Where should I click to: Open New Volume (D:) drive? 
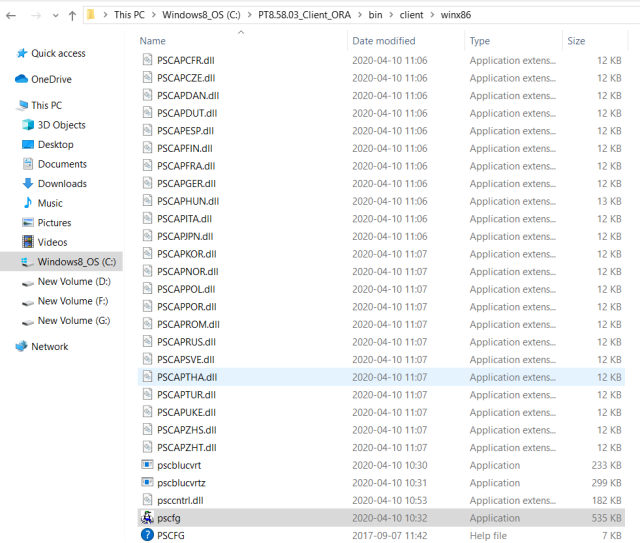click(x=74, y=282)
